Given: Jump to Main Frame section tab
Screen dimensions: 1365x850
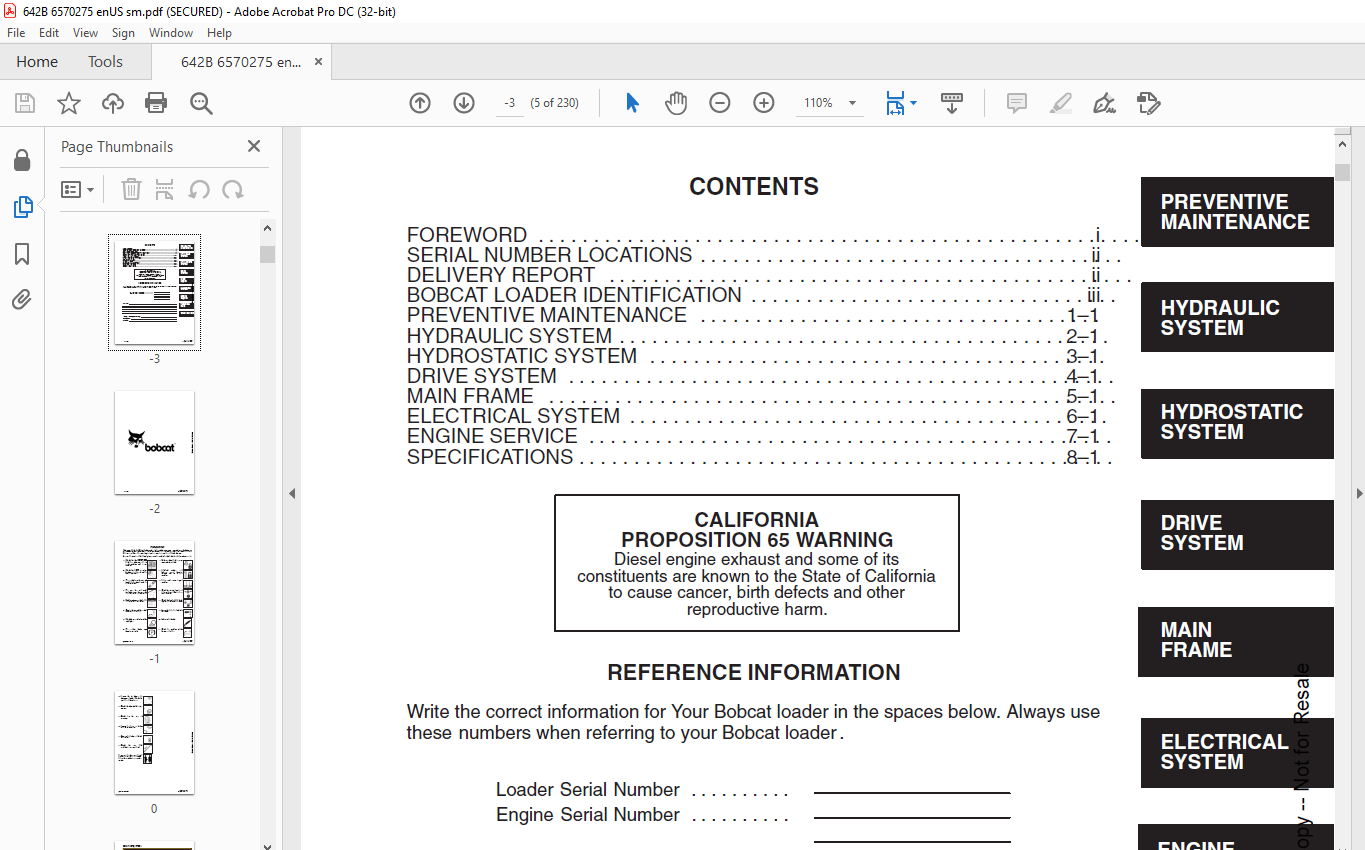Looking at the screenshot, I should (1236, 641).
